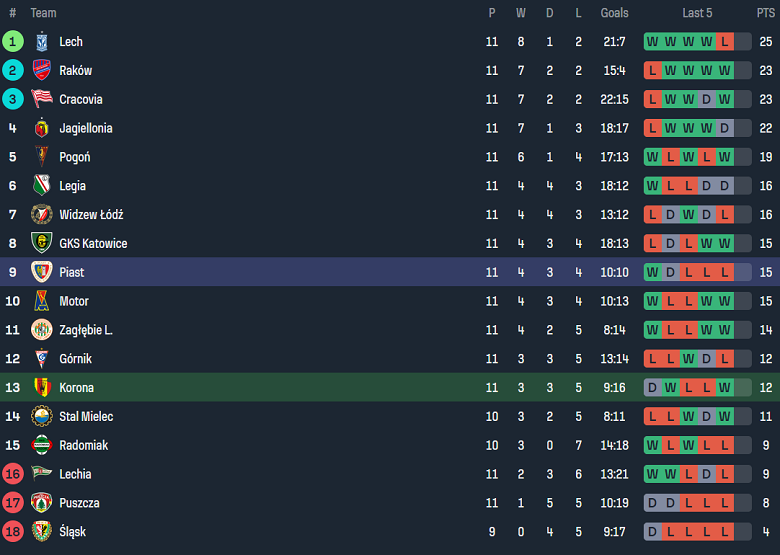Open the Piast team name link

(x=71, y=272)
